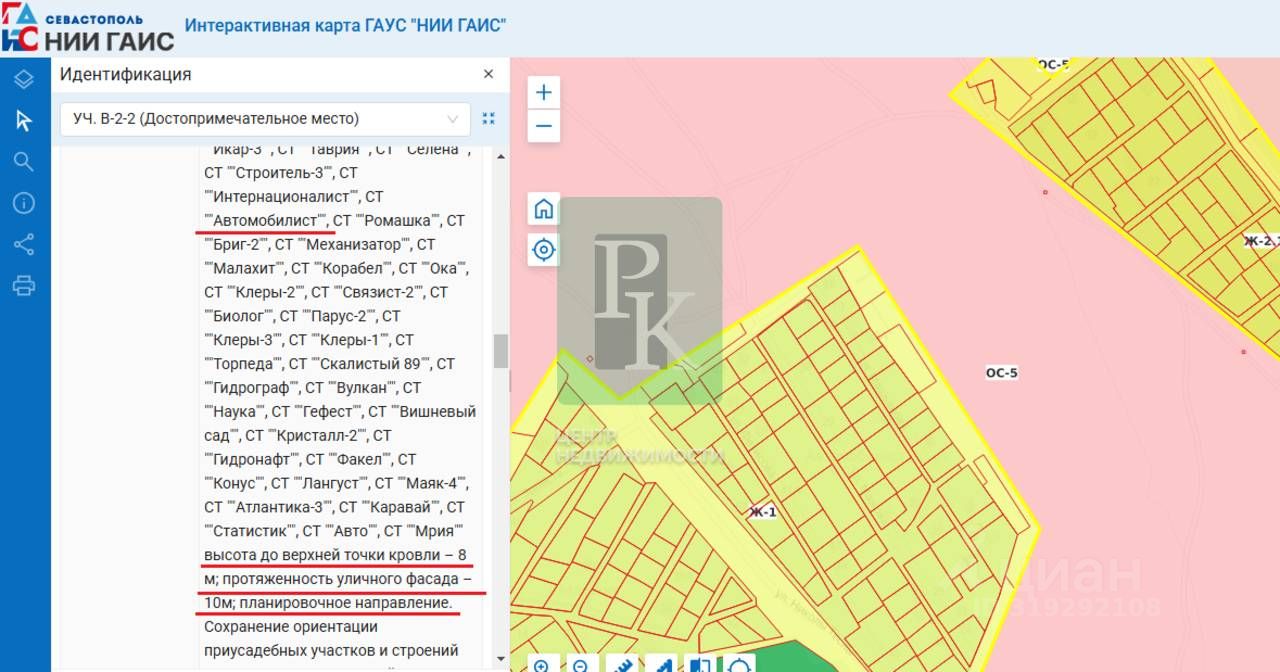Click the magnifier-plus zoom tool at bottom
1280x672 pixels.
(x=542, y=664)
